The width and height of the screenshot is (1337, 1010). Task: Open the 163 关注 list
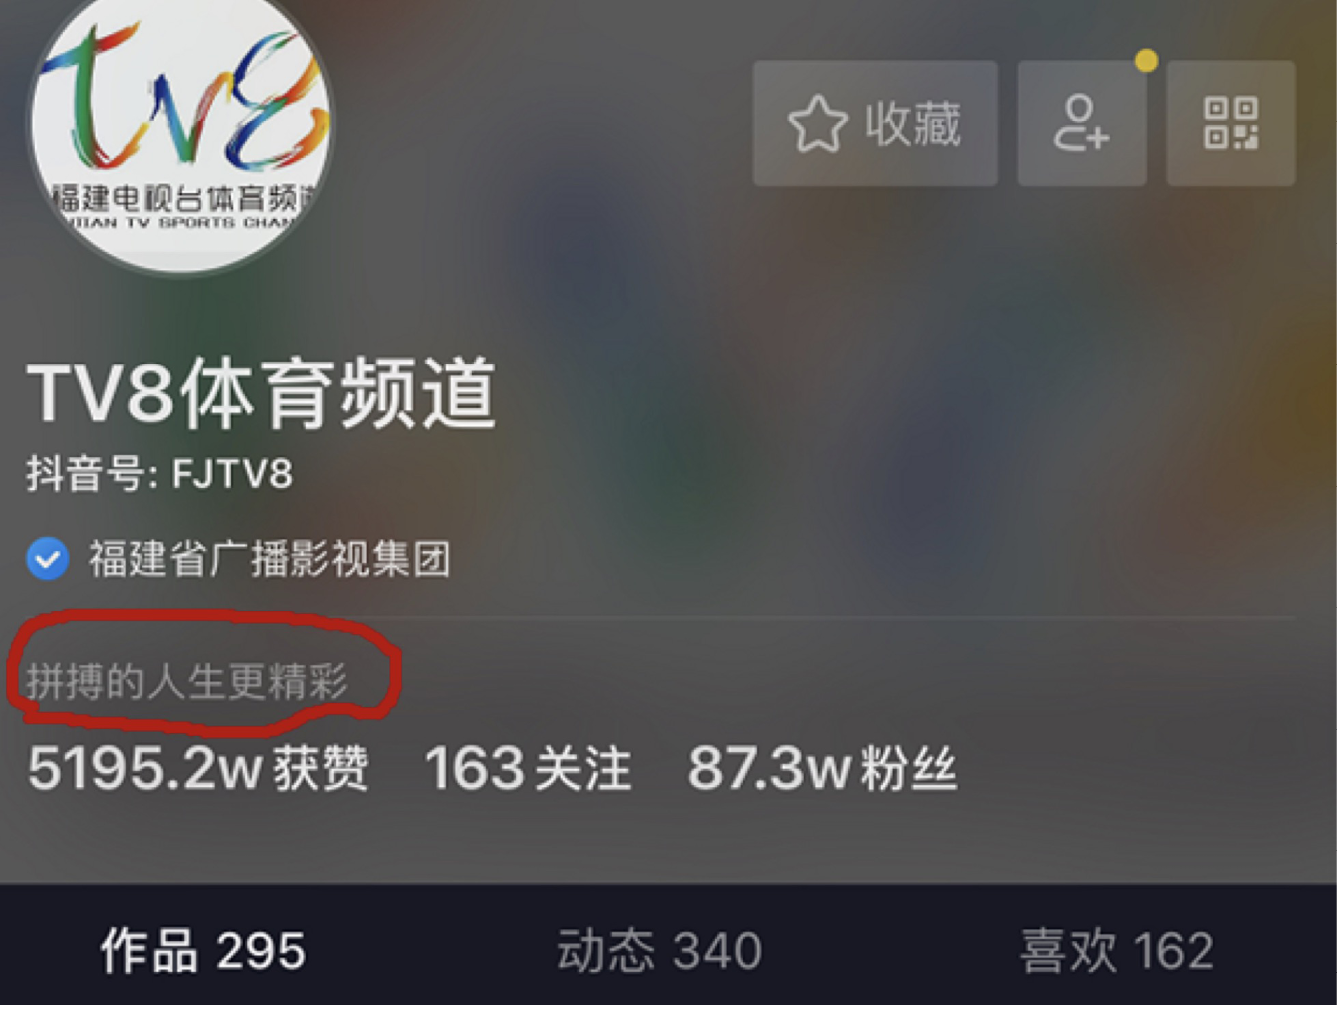[x=527, y=768]
